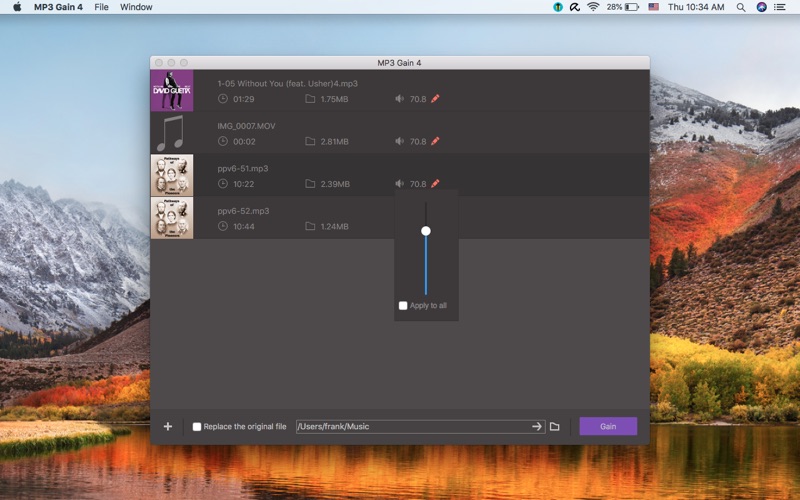Select the music note thumbnail for IMG_0007.MOV
The image size is (800, 500).
[172, 133]
